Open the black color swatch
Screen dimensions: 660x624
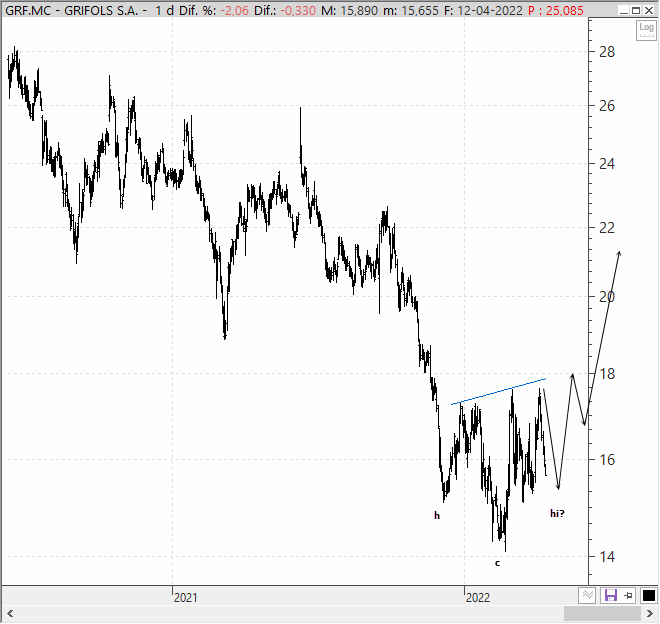pyautogui.click(x=649, y=595)
